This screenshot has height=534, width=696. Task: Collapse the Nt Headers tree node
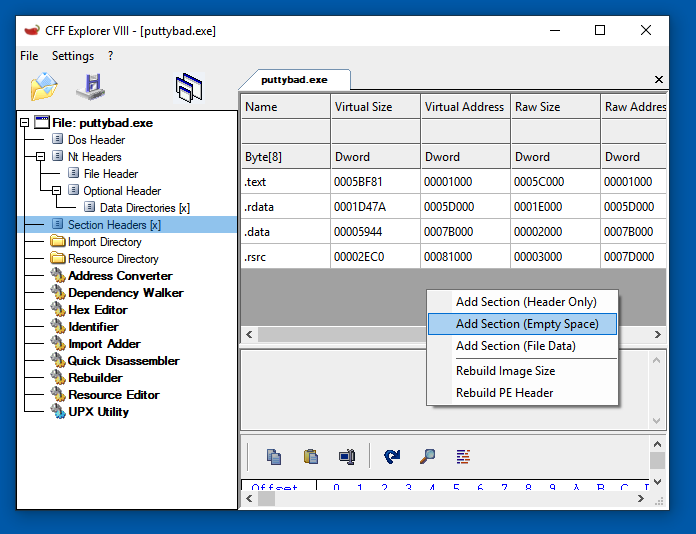point(41,157)
